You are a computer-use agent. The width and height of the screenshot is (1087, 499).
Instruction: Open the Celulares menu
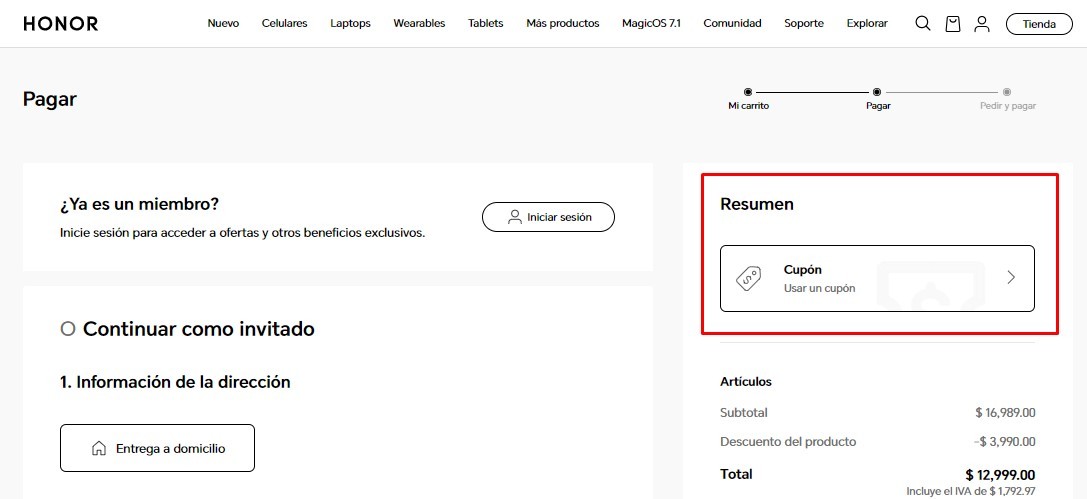coord(284,24)
